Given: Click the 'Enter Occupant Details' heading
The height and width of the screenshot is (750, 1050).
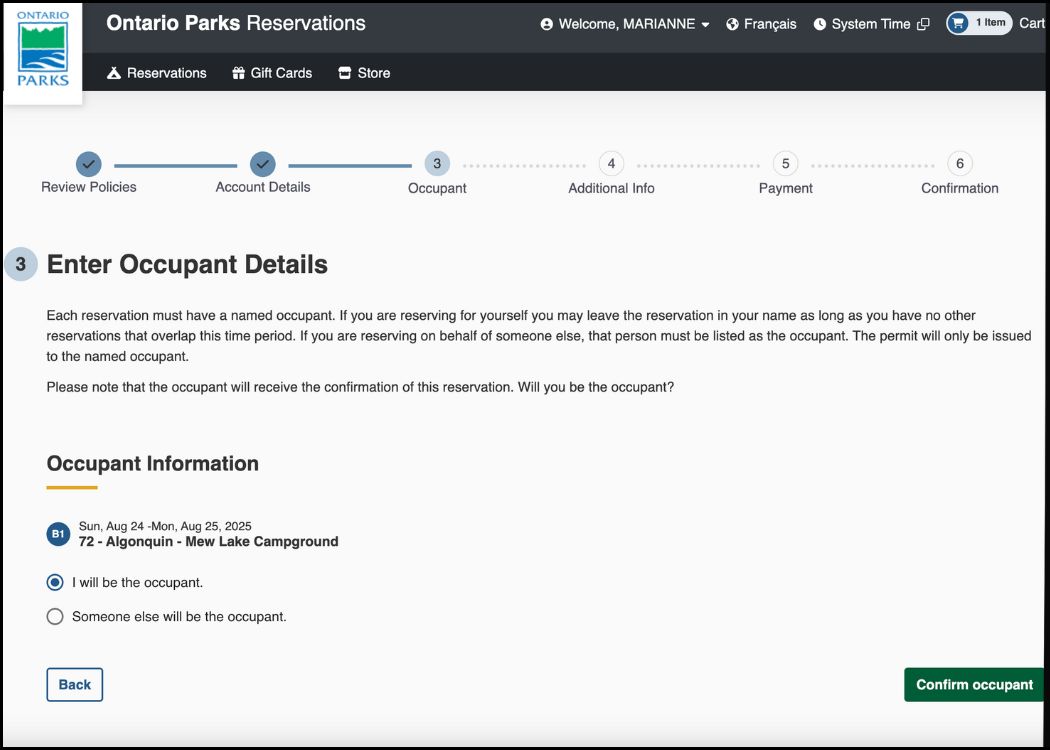Looking at the screenshot, I should click(187, 265).
